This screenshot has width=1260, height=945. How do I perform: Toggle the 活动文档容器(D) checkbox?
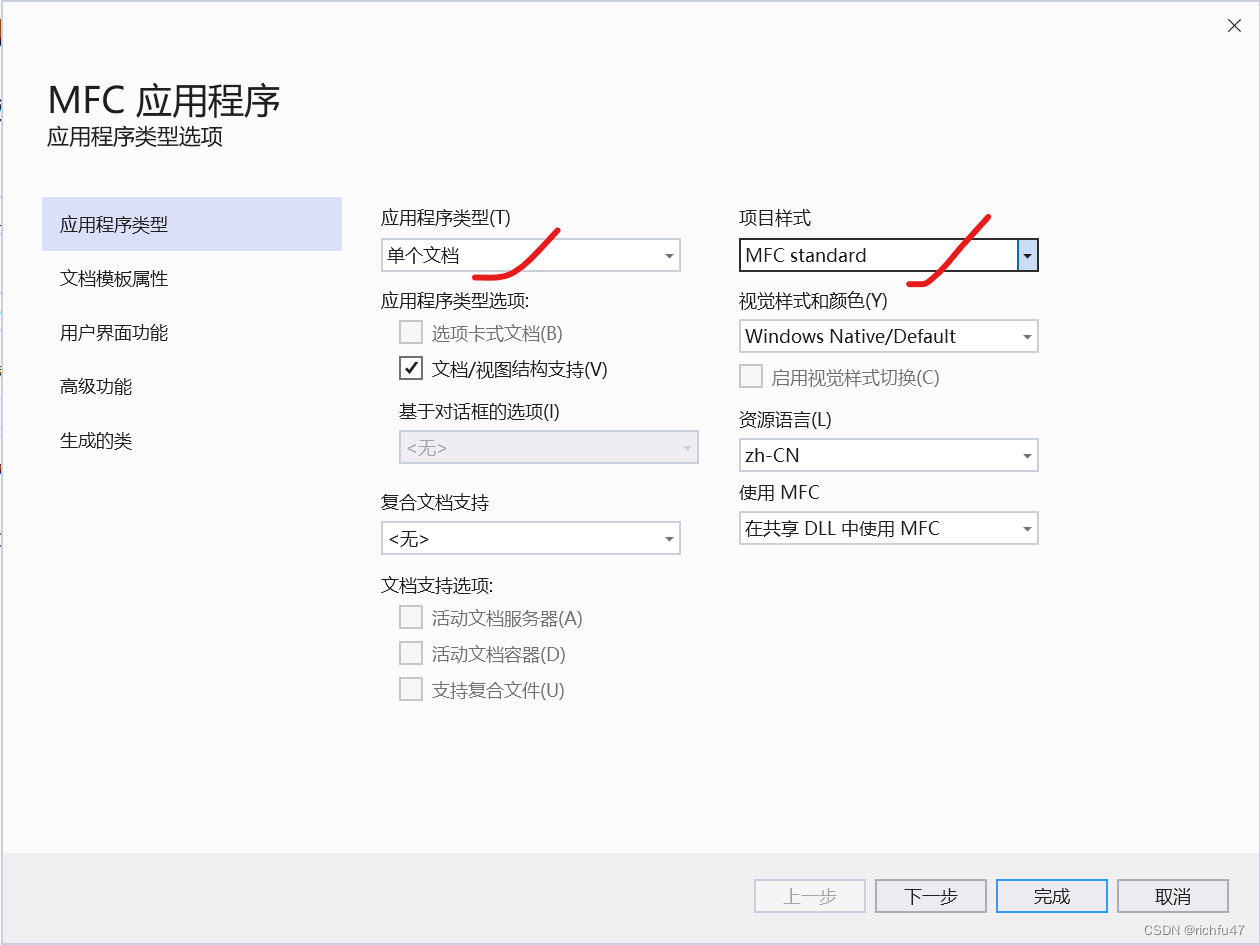[x=411, y=654]
